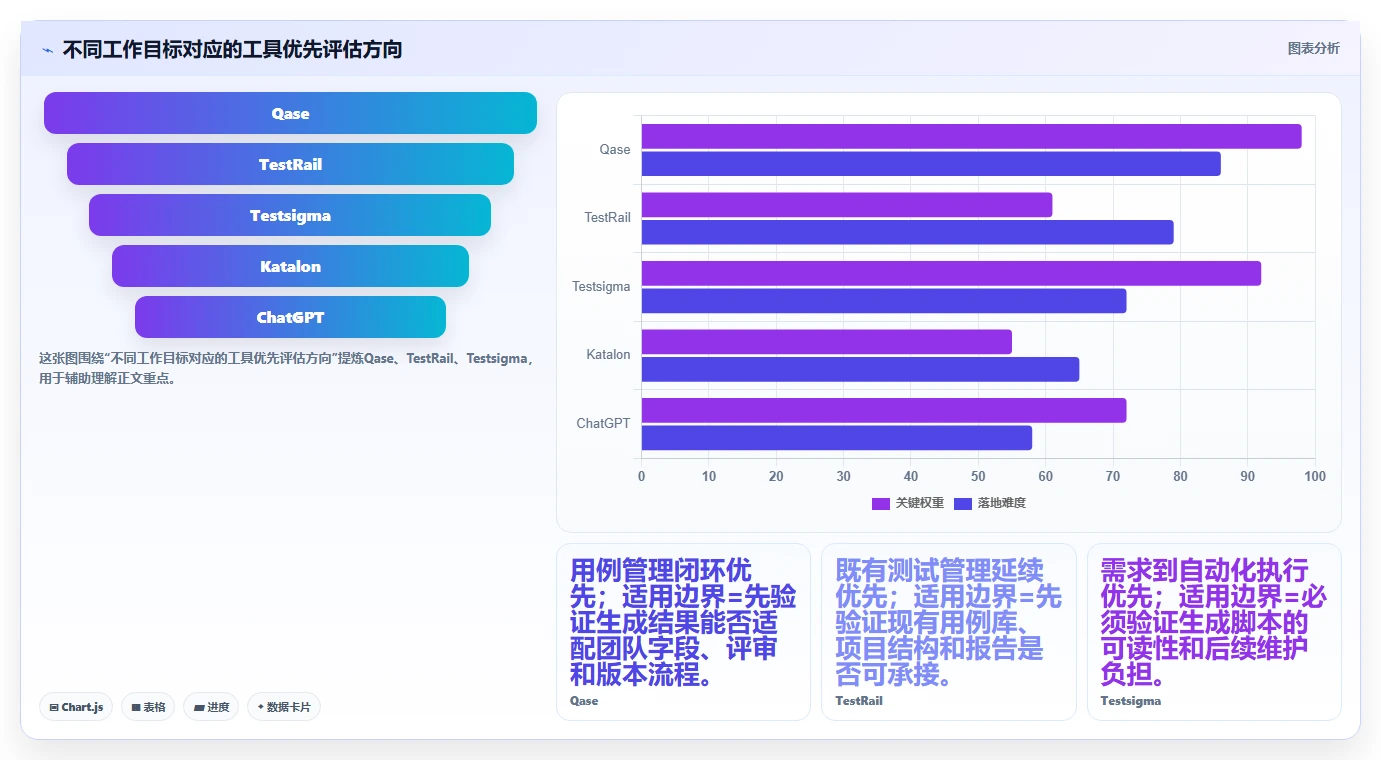This screenshot has width=1381, height=760.
Task: Select the Testsigma funnel bar
Action: (290, 215)
